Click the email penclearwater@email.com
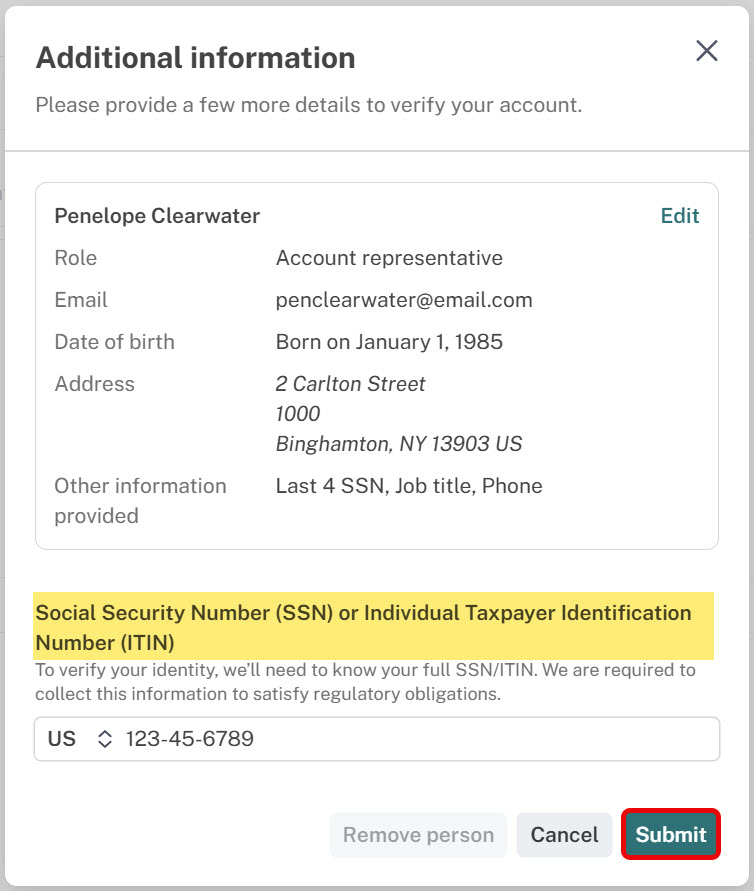The width and height of the screenshot is (754, 891). pos(404,300)
